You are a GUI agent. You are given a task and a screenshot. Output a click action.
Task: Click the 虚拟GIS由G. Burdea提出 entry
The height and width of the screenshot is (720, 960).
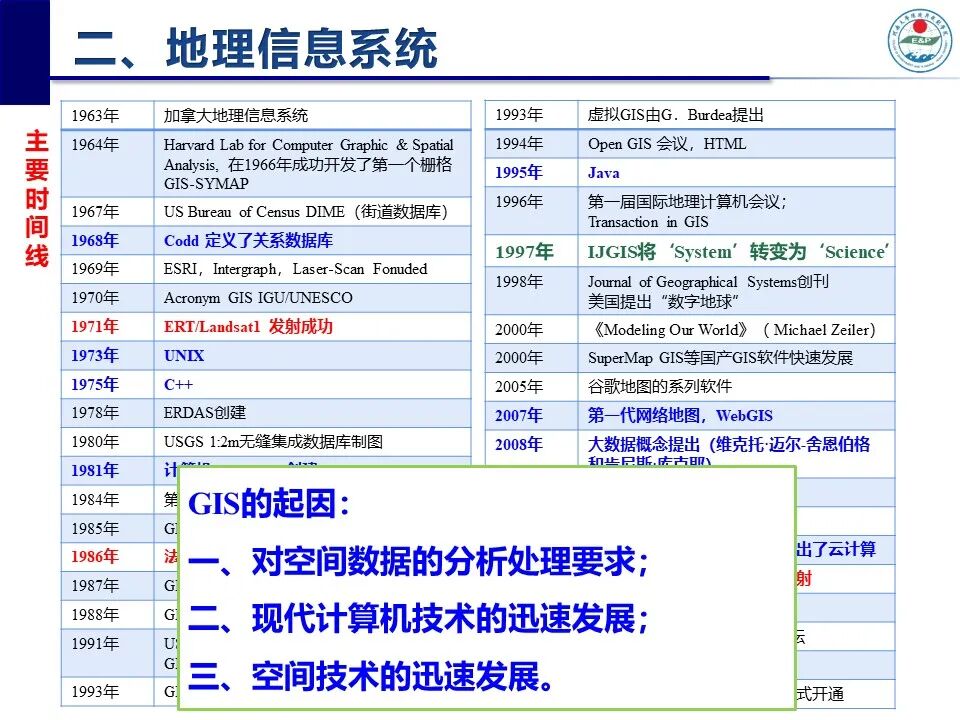click(x=737, y=115)
